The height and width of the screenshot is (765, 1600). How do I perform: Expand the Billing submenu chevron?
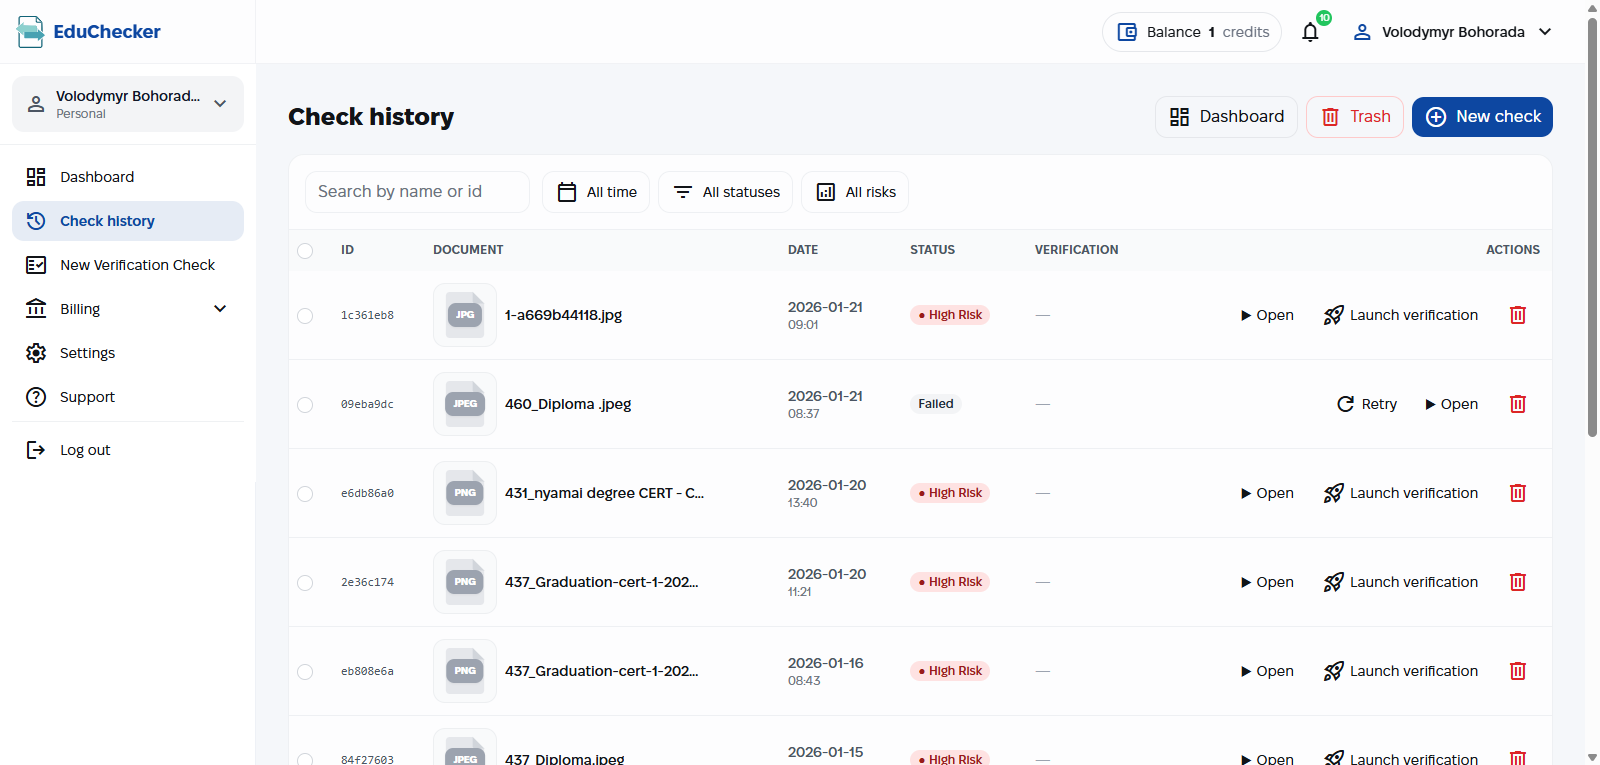220,309
